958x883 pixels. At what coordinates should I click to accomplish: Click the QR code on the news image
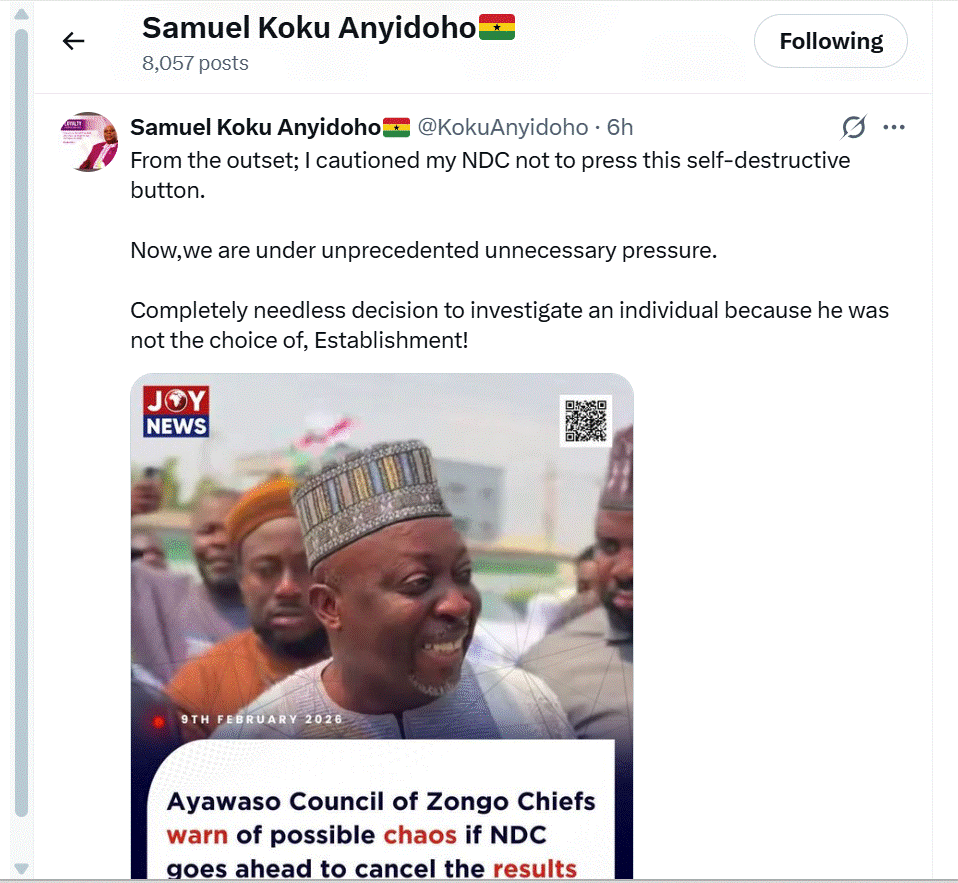click(586, 420)
